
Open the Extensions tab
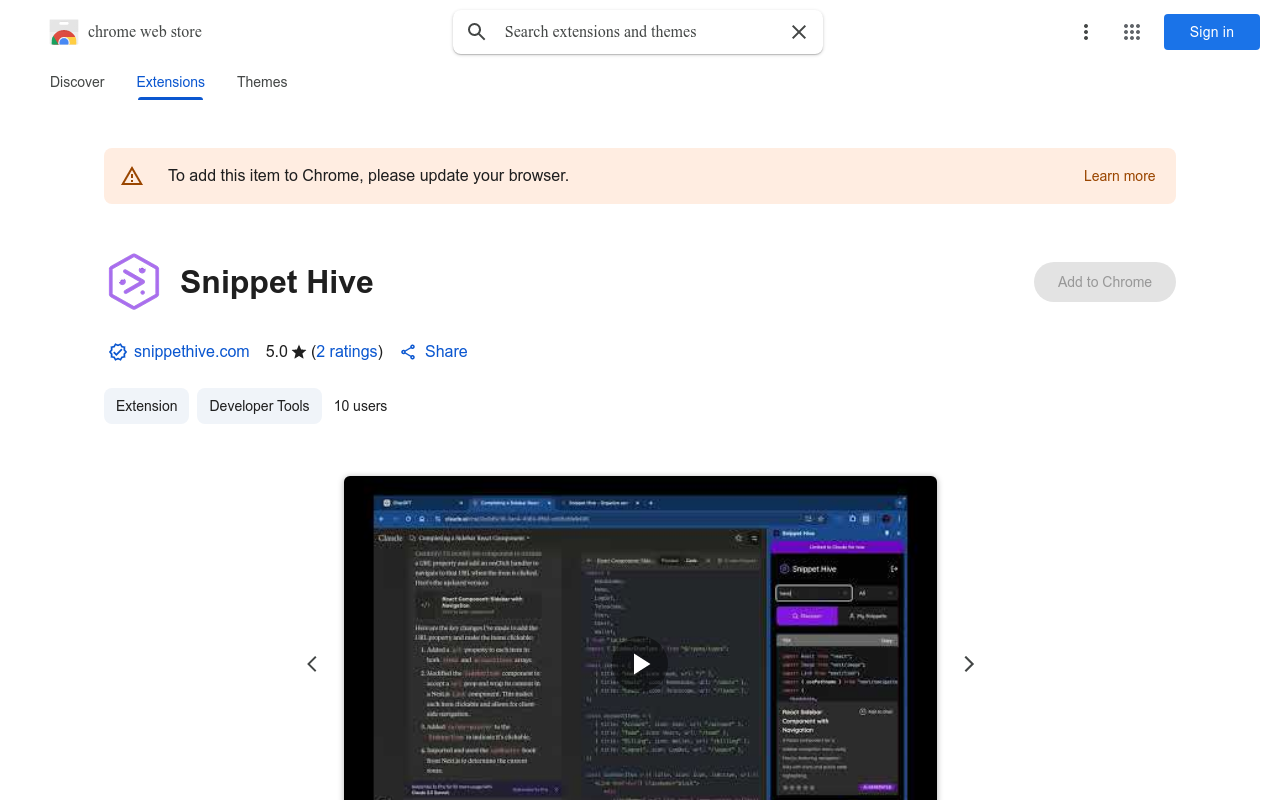coord(171,82)
